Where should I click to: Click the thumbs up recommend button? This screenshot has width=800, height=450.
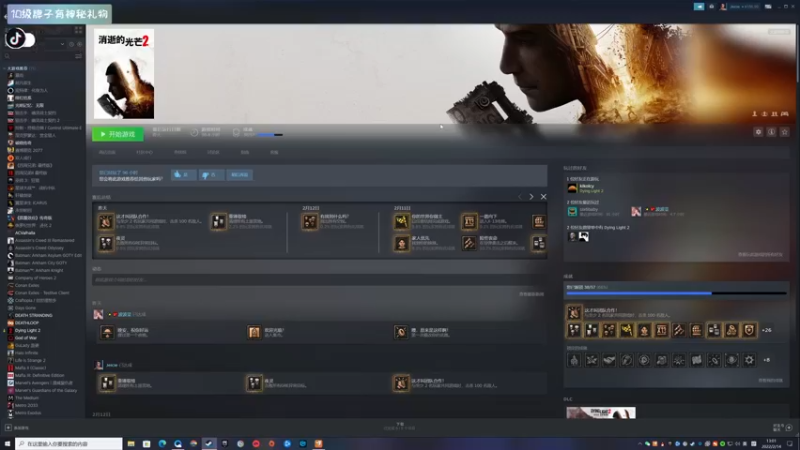(x=183, y=175)
